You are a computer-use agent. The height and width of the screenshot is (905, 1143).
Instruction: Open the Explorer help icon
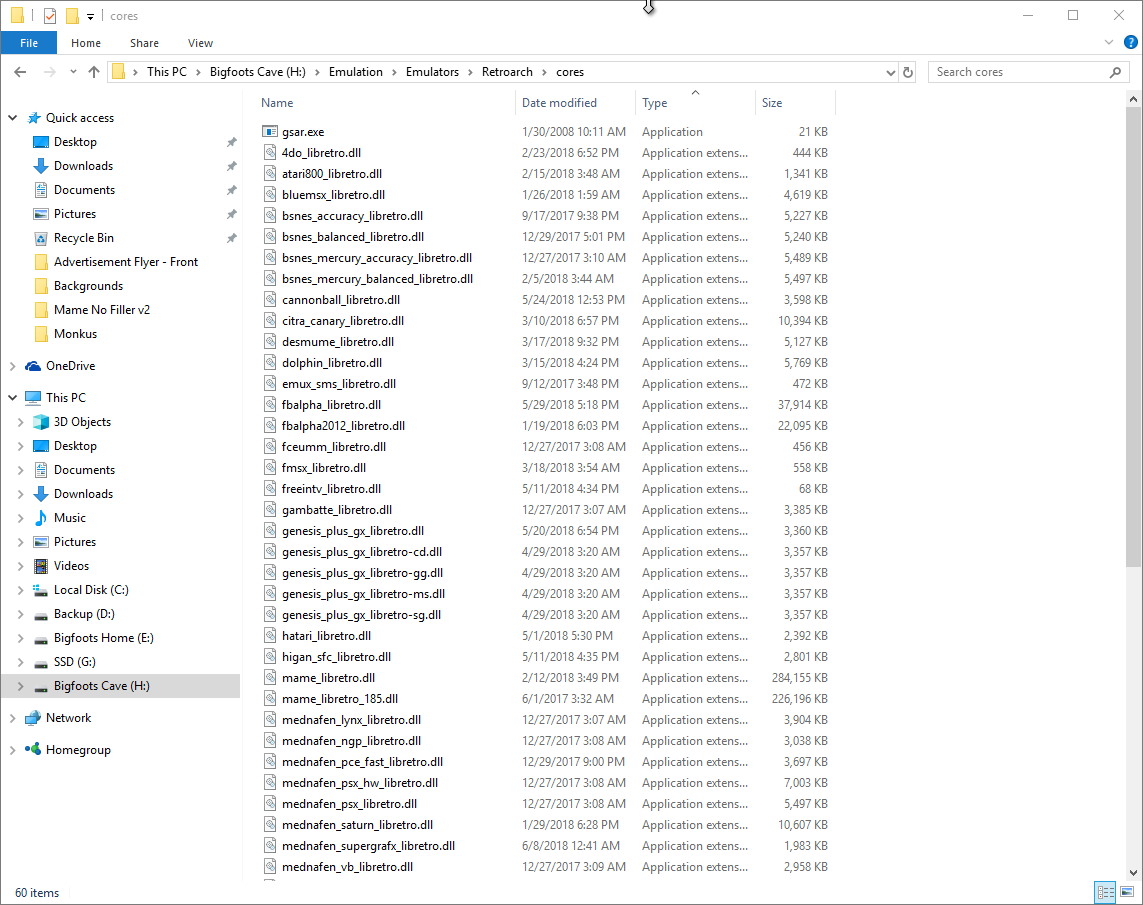(x=1131, y=42)
